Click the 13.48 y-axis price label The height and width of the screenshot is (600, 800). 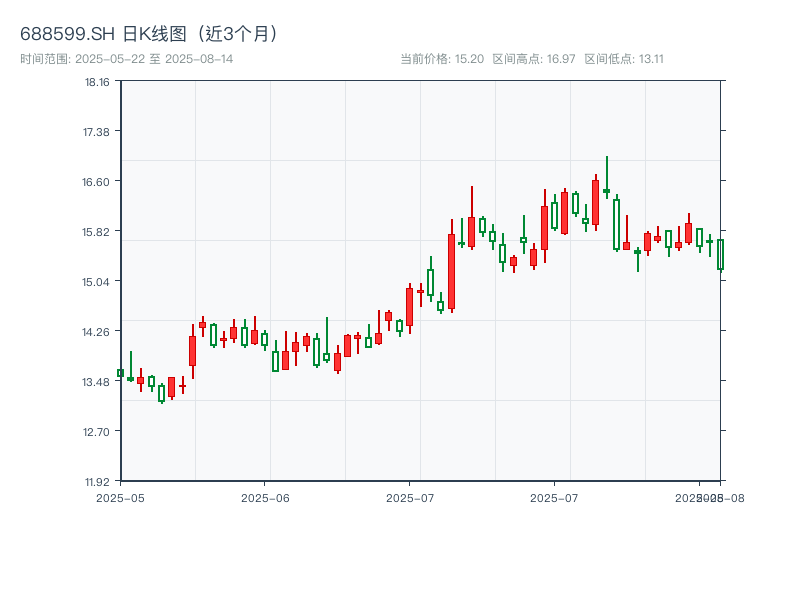pyautogui.click(x=97, y=381)
